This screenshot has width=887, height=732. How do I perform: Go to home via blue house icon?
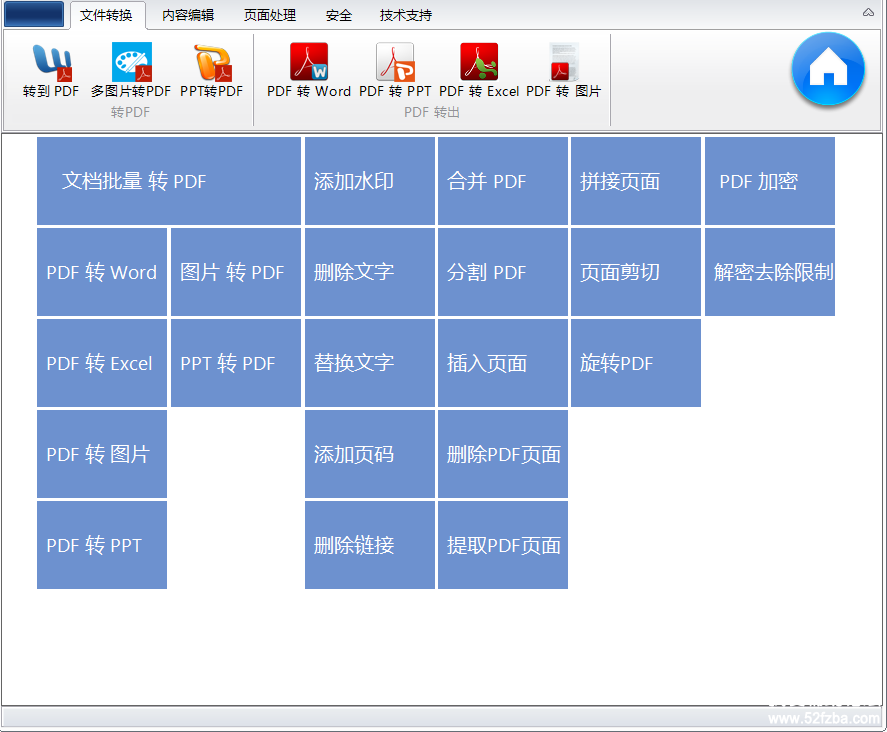[x=828, y=69]
